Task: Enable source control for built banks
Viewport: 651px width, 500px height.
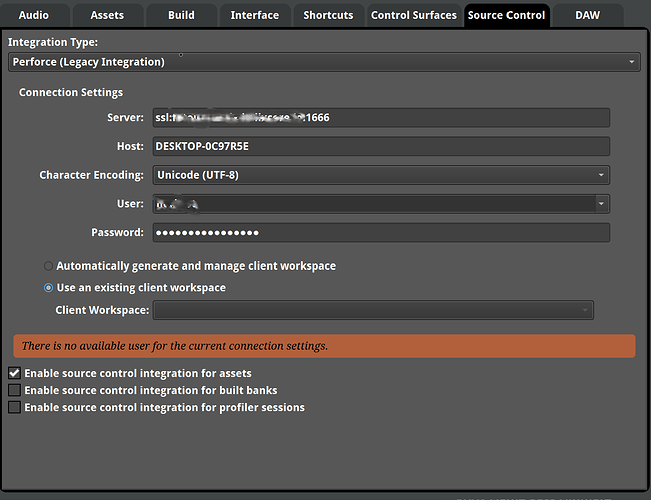Action: pos(14,390)
